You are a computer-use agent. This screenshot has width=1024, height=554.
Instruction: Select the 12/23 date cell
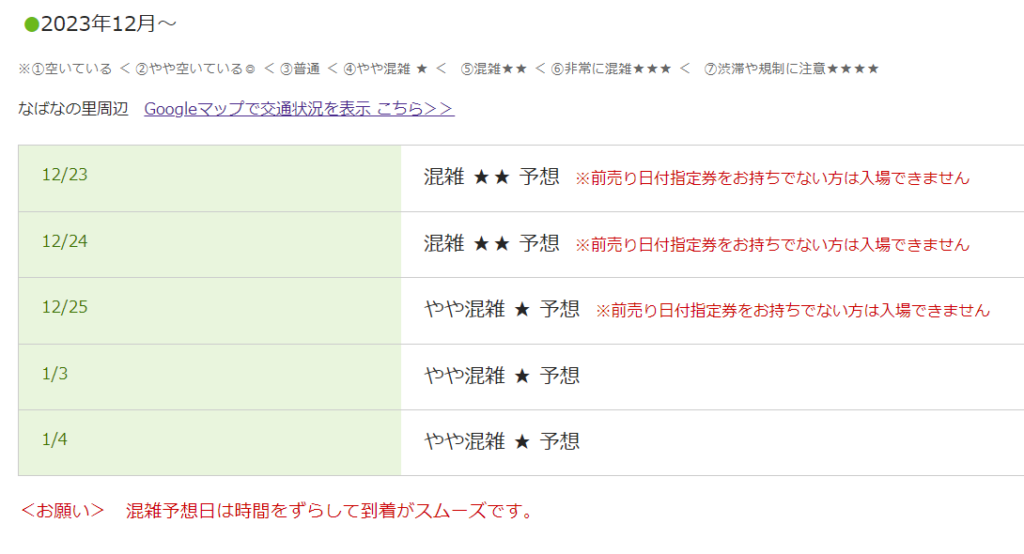[x=65, y=175]
